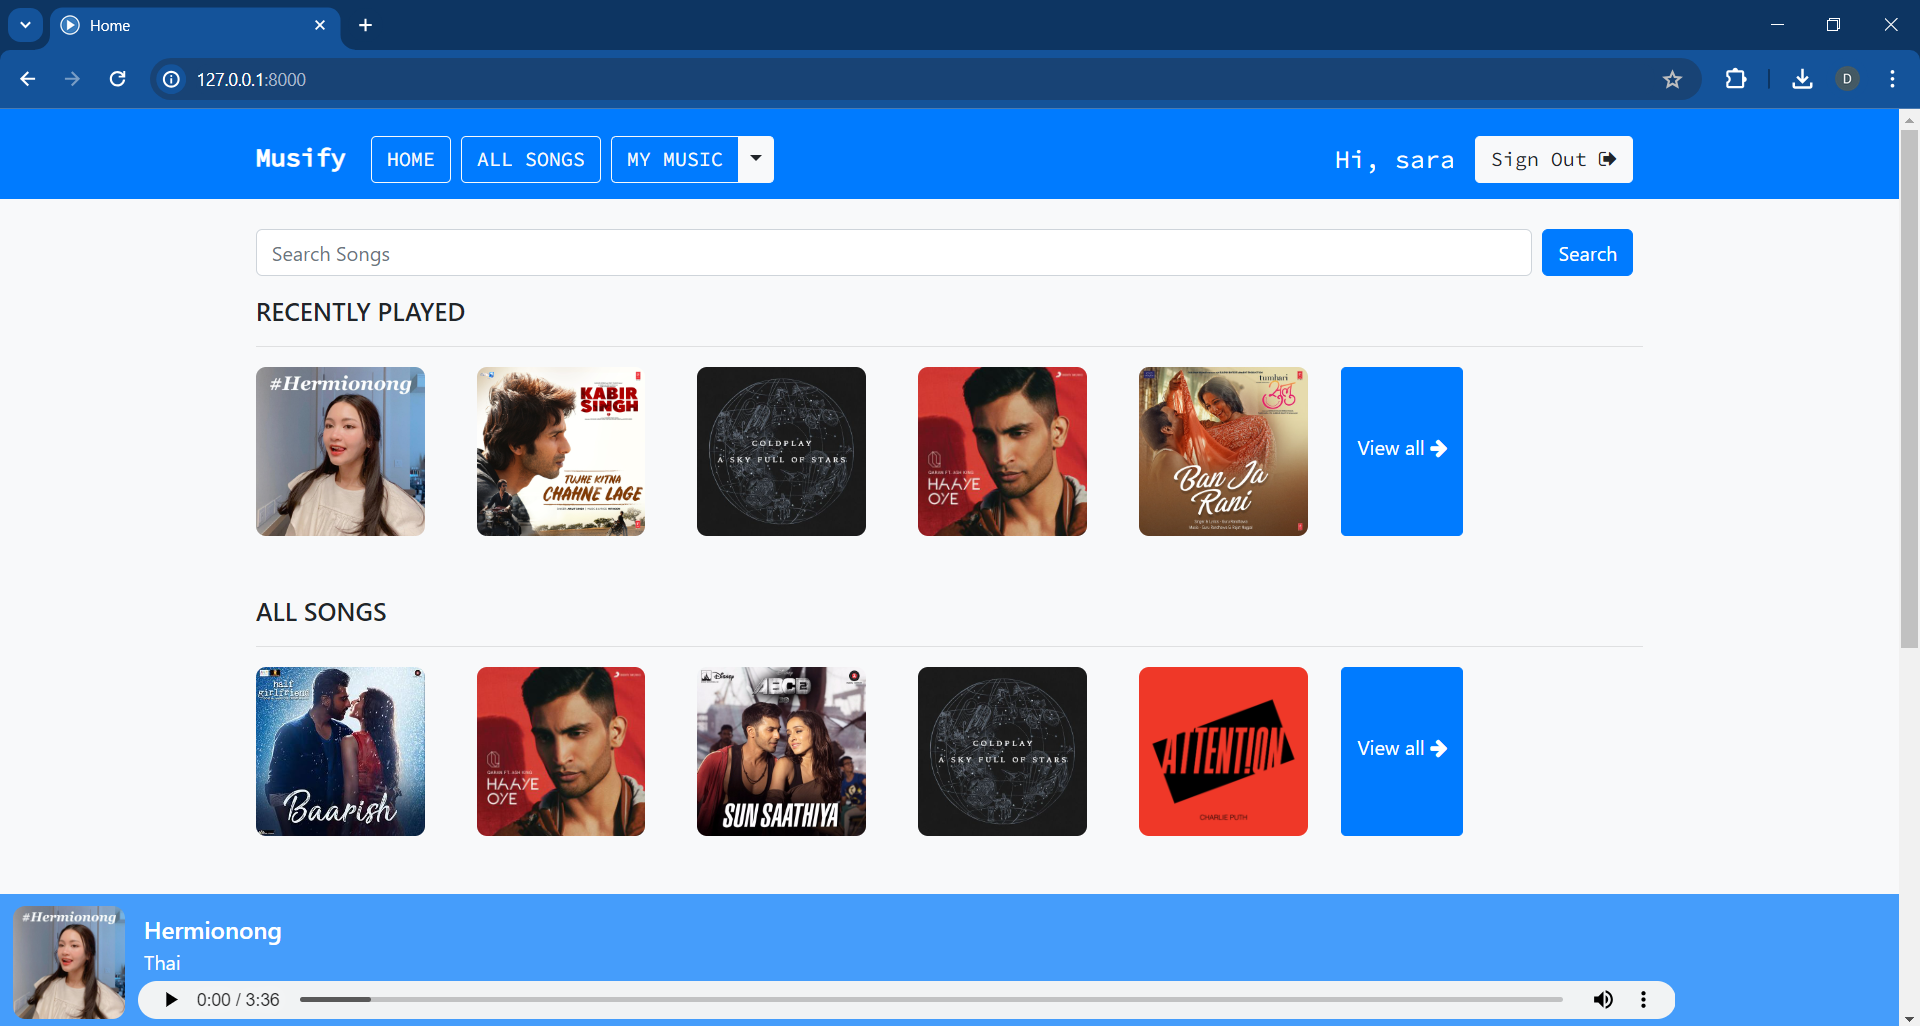Click the page vertical scrollbar

pyautogui.click(x=1909, y=388)
